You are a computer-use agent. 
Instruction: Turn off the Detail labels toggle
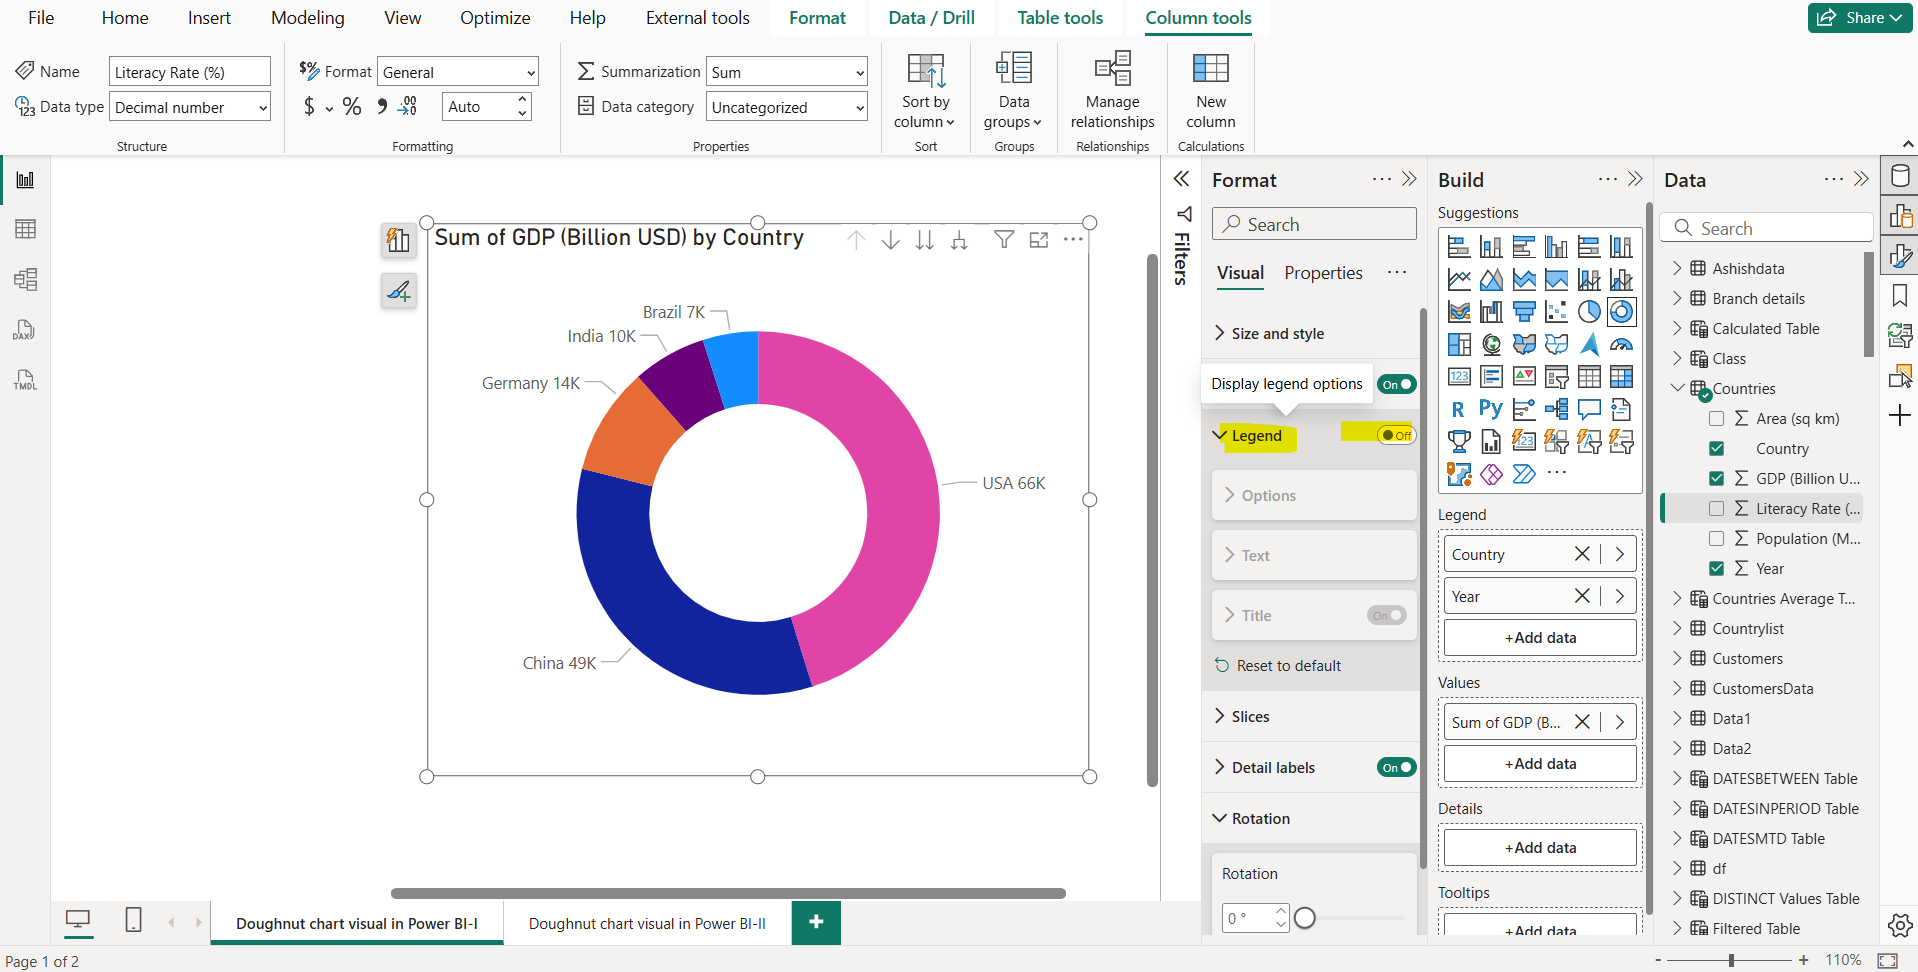pyautogui.click(x=1396, y=767)
